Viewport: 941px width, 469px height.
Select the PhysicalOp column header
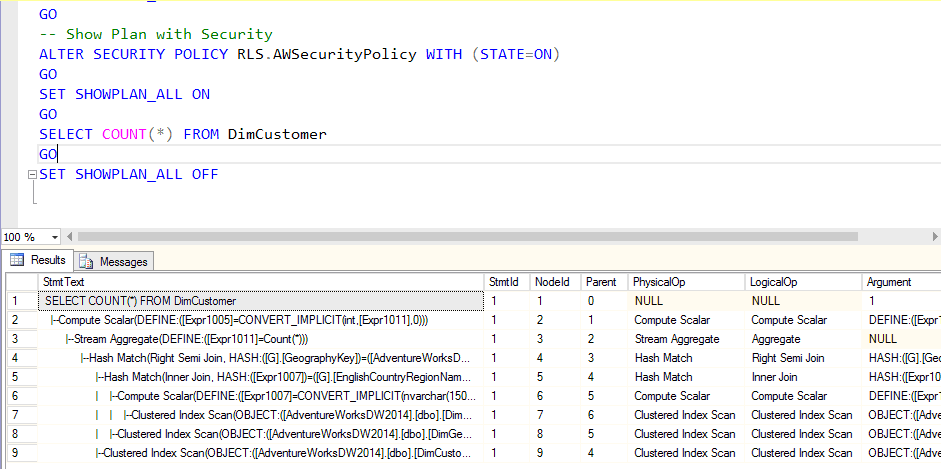[x=686, y=282]
